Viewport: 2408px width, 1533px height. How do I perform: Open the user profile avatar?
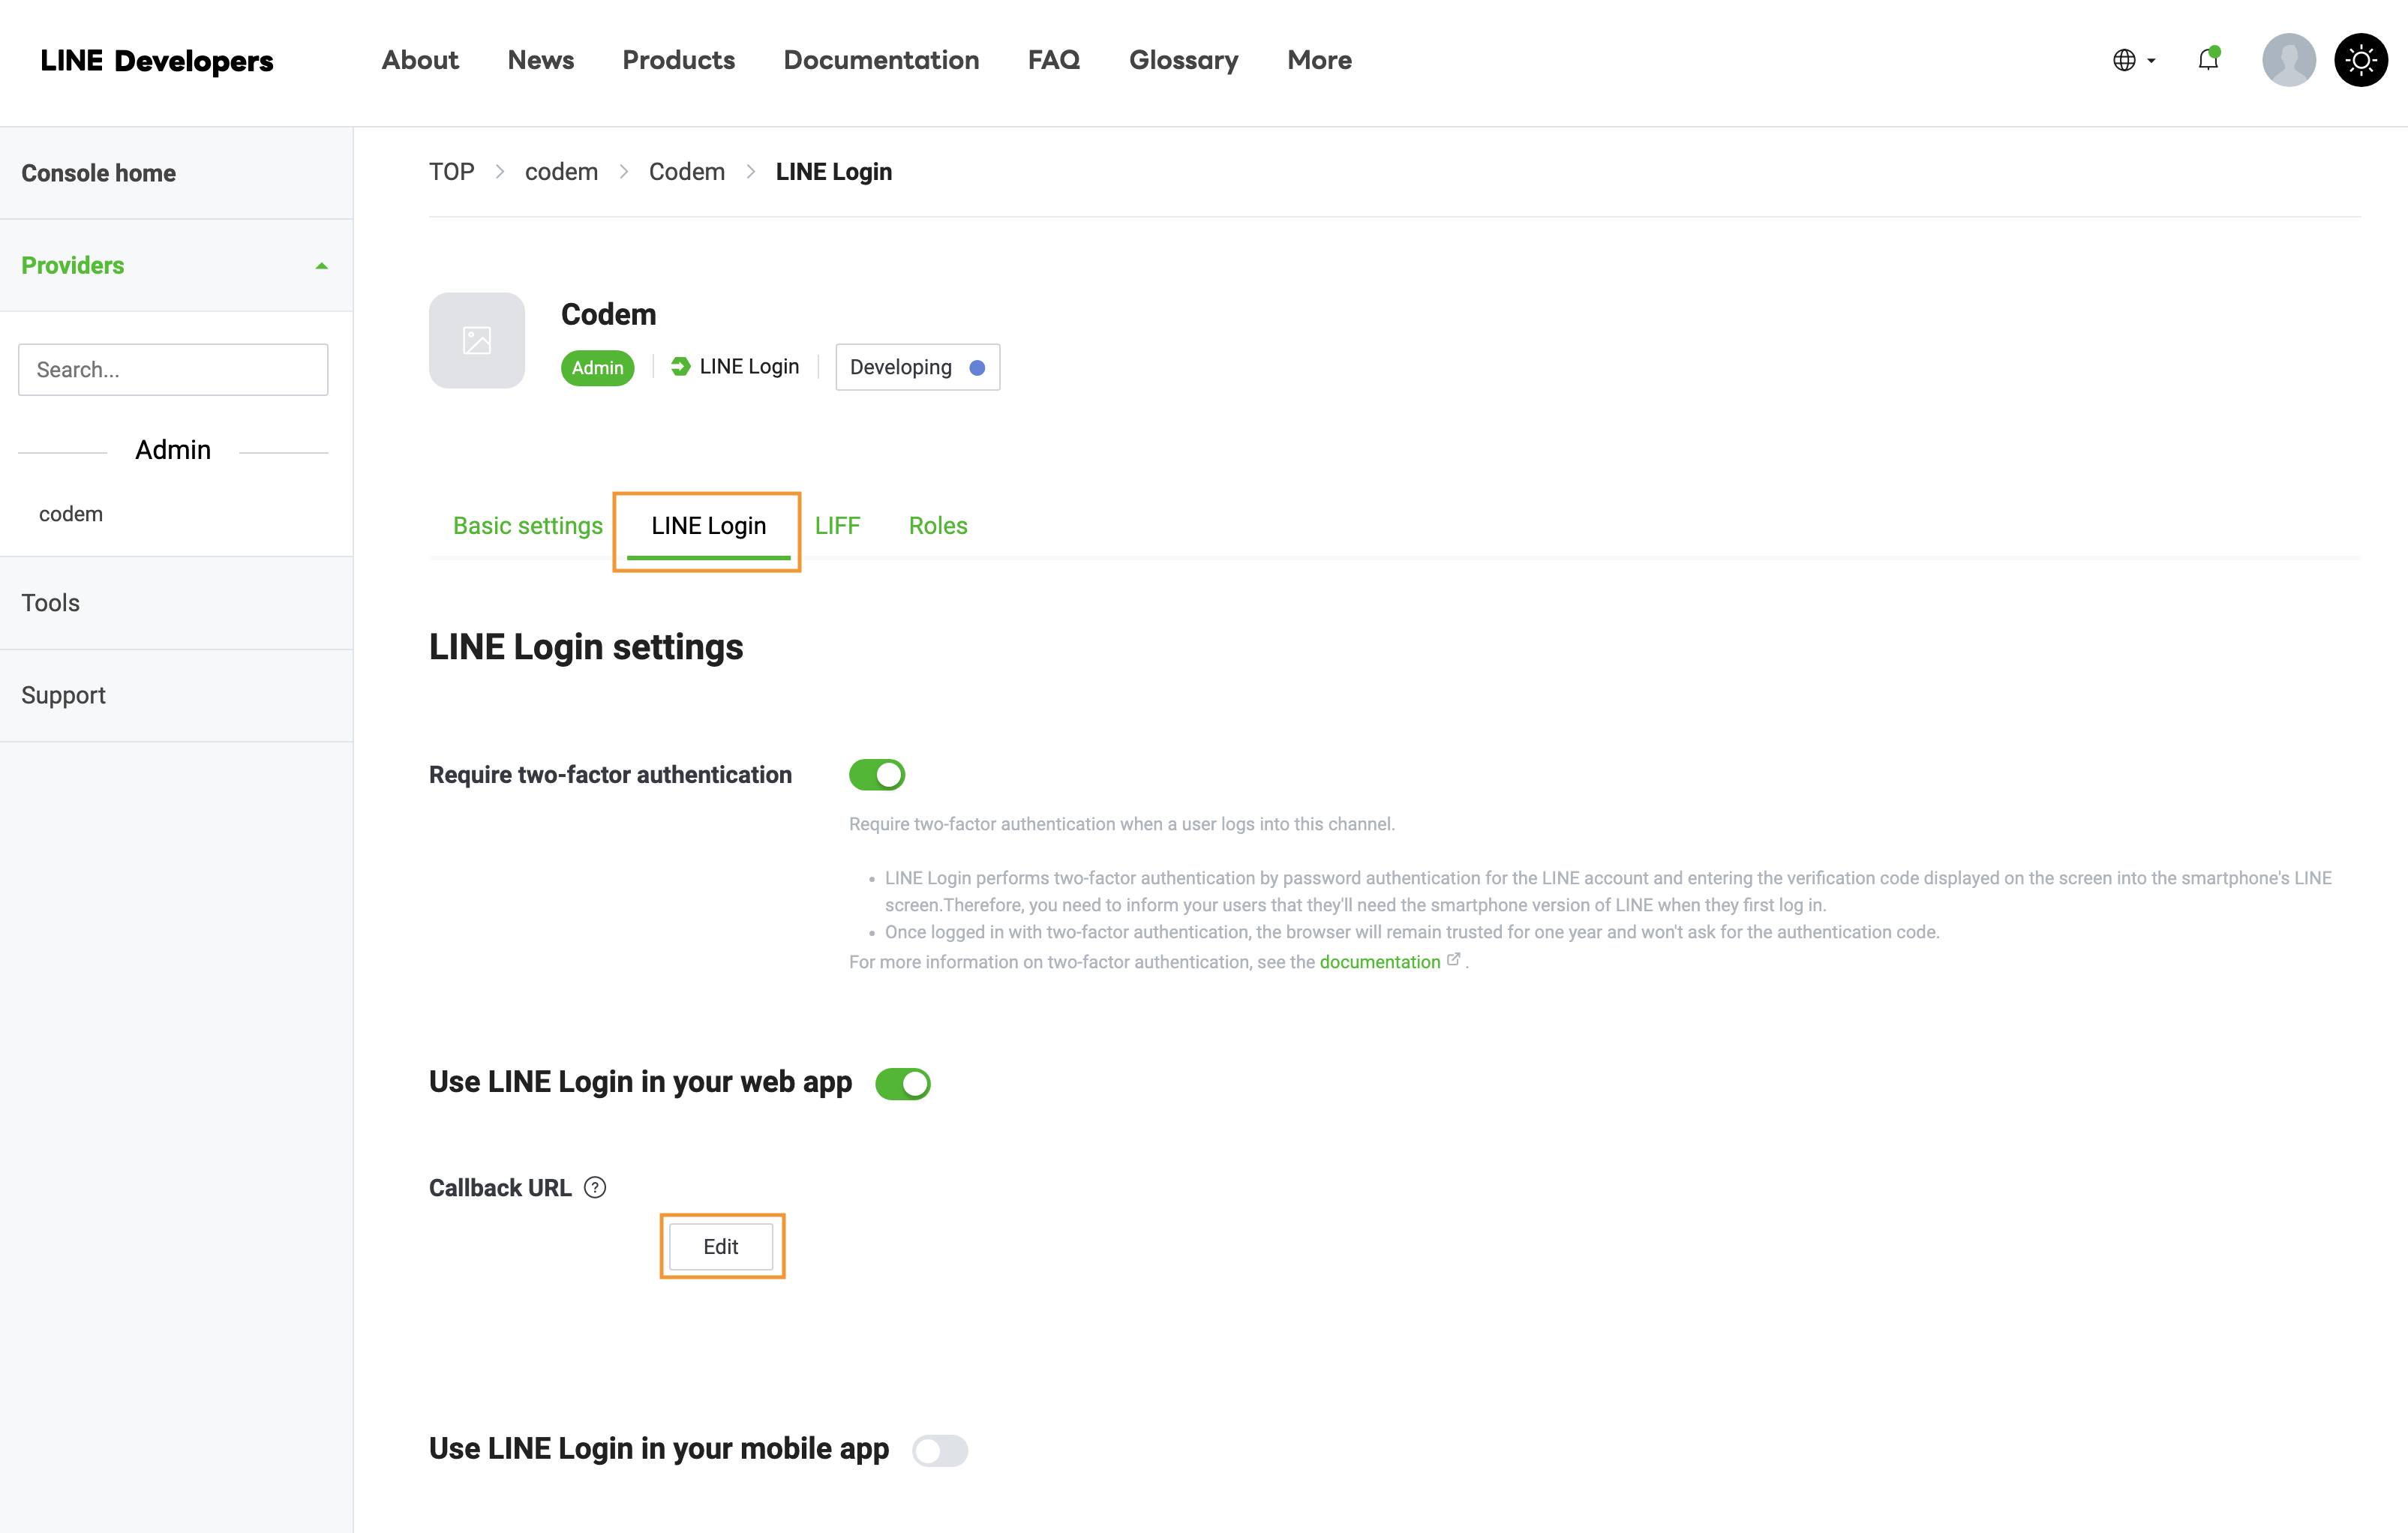[x=2289, y=60]
